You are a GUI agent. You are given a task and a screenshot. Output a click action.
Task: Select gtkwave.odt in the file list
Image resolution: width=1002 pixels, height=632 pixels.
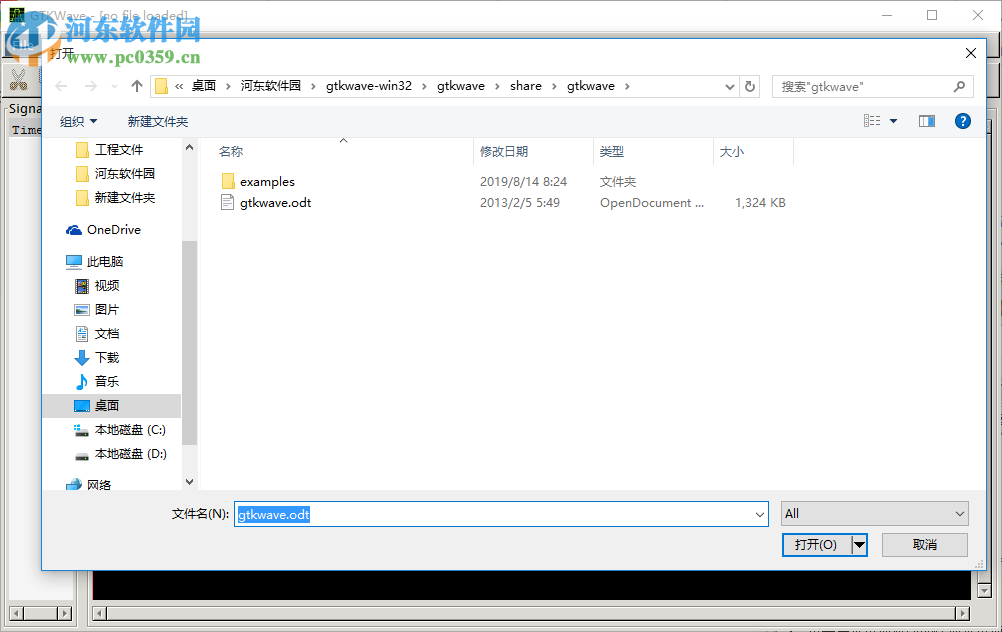tap(274, 202)
